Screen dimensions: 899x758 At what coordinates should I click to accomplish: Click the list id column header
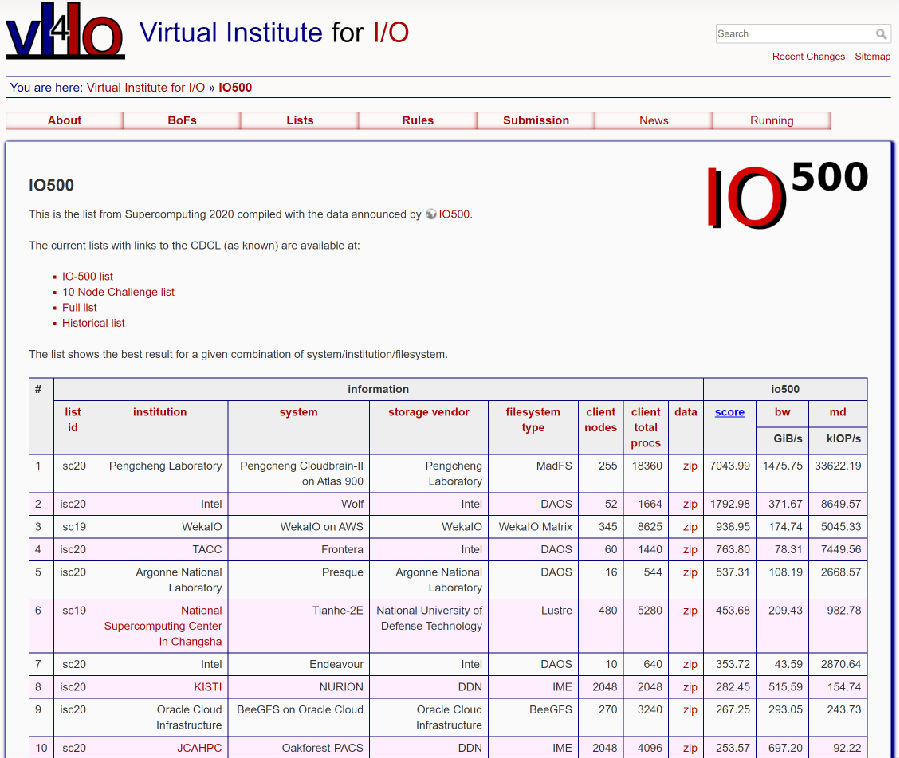73,419
